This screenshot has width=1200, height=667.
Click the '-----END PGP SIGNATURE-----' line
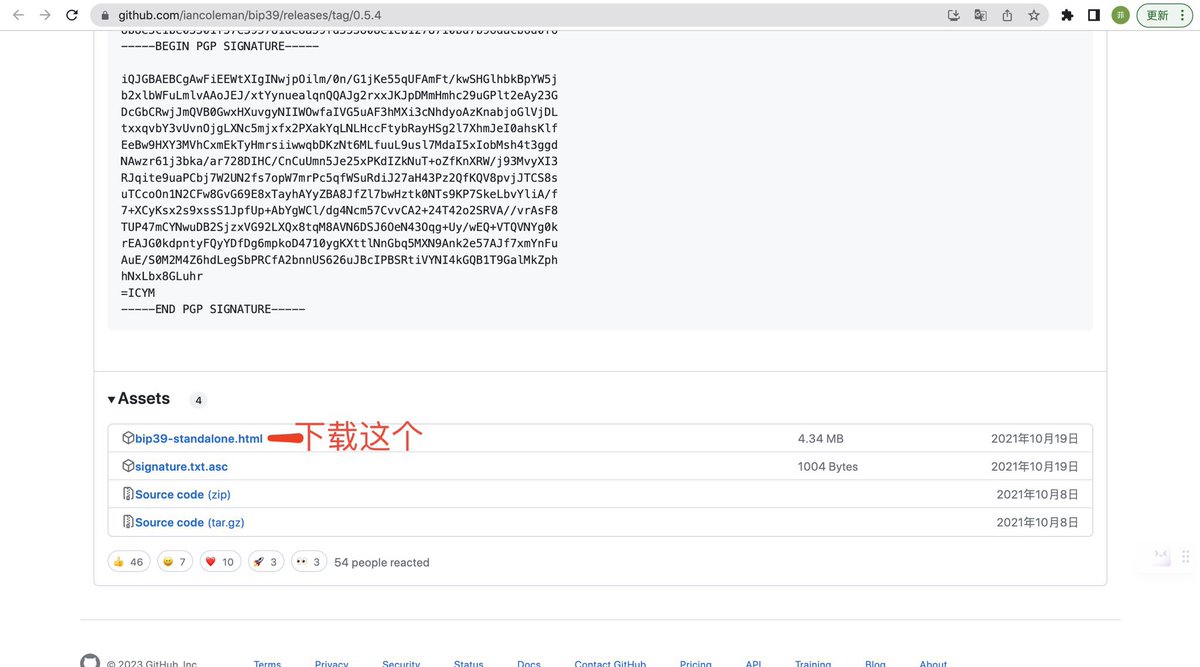point(213,309)
